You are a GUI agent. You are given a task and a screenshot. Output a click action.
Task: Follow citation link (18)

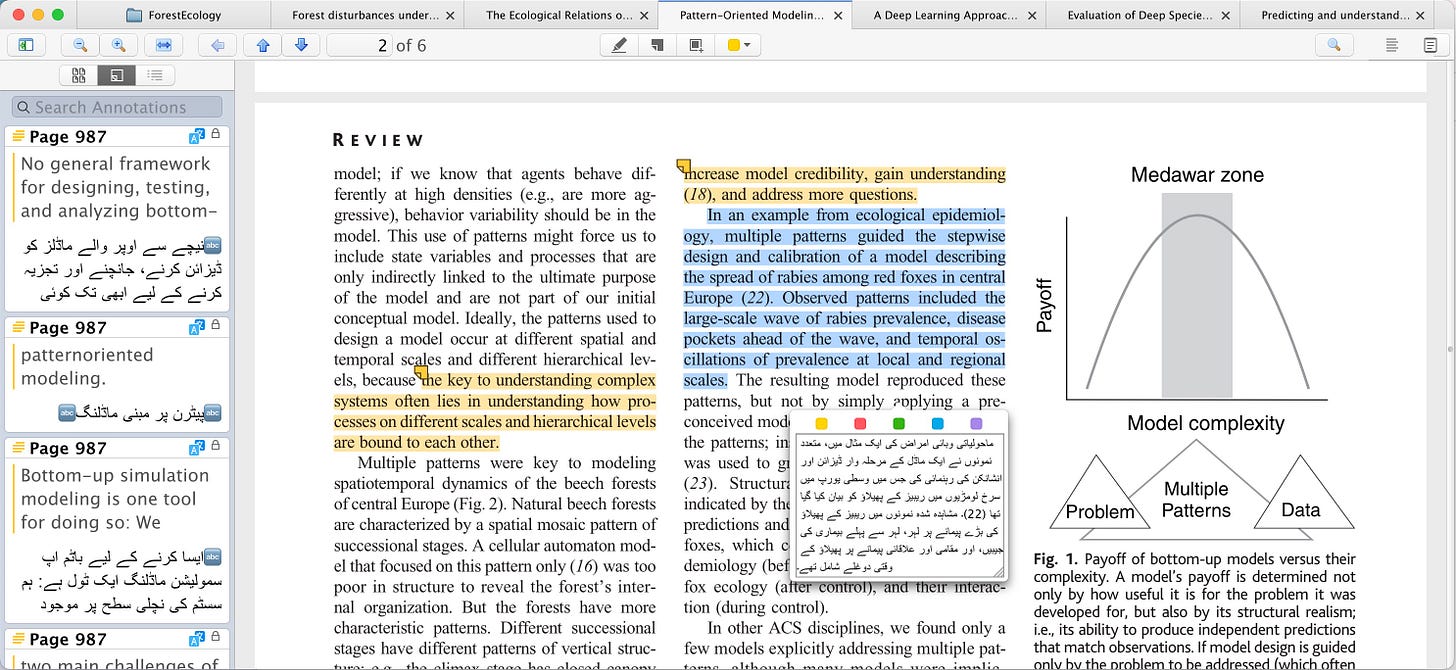(x=698, y=195)
